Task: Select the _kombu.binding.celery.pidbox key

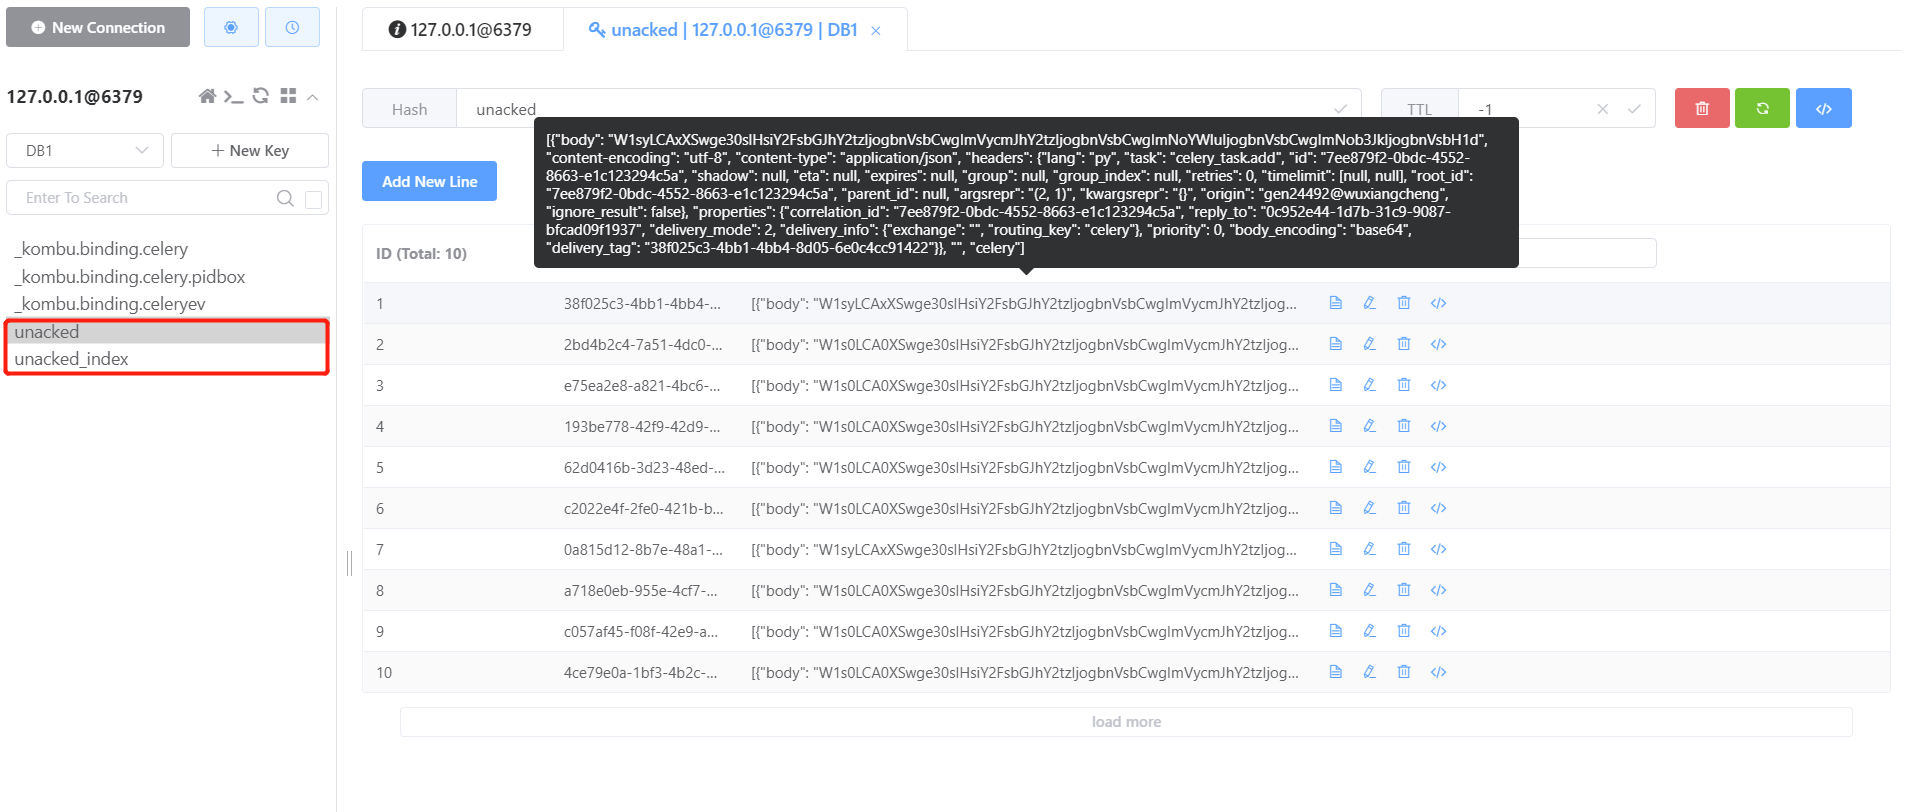Action: (x=130, y=277)
